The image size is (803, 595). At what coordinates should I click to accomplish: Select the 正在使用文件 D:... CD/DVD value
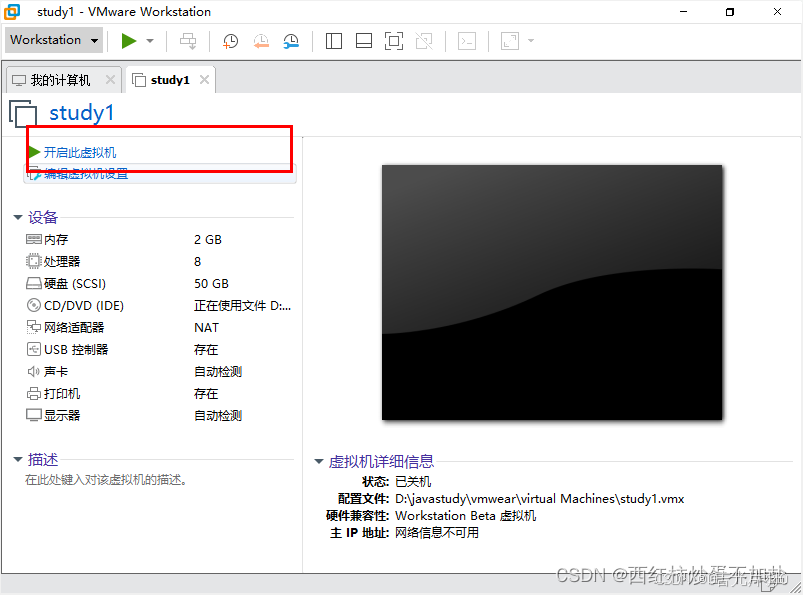(x=242, y=306)
